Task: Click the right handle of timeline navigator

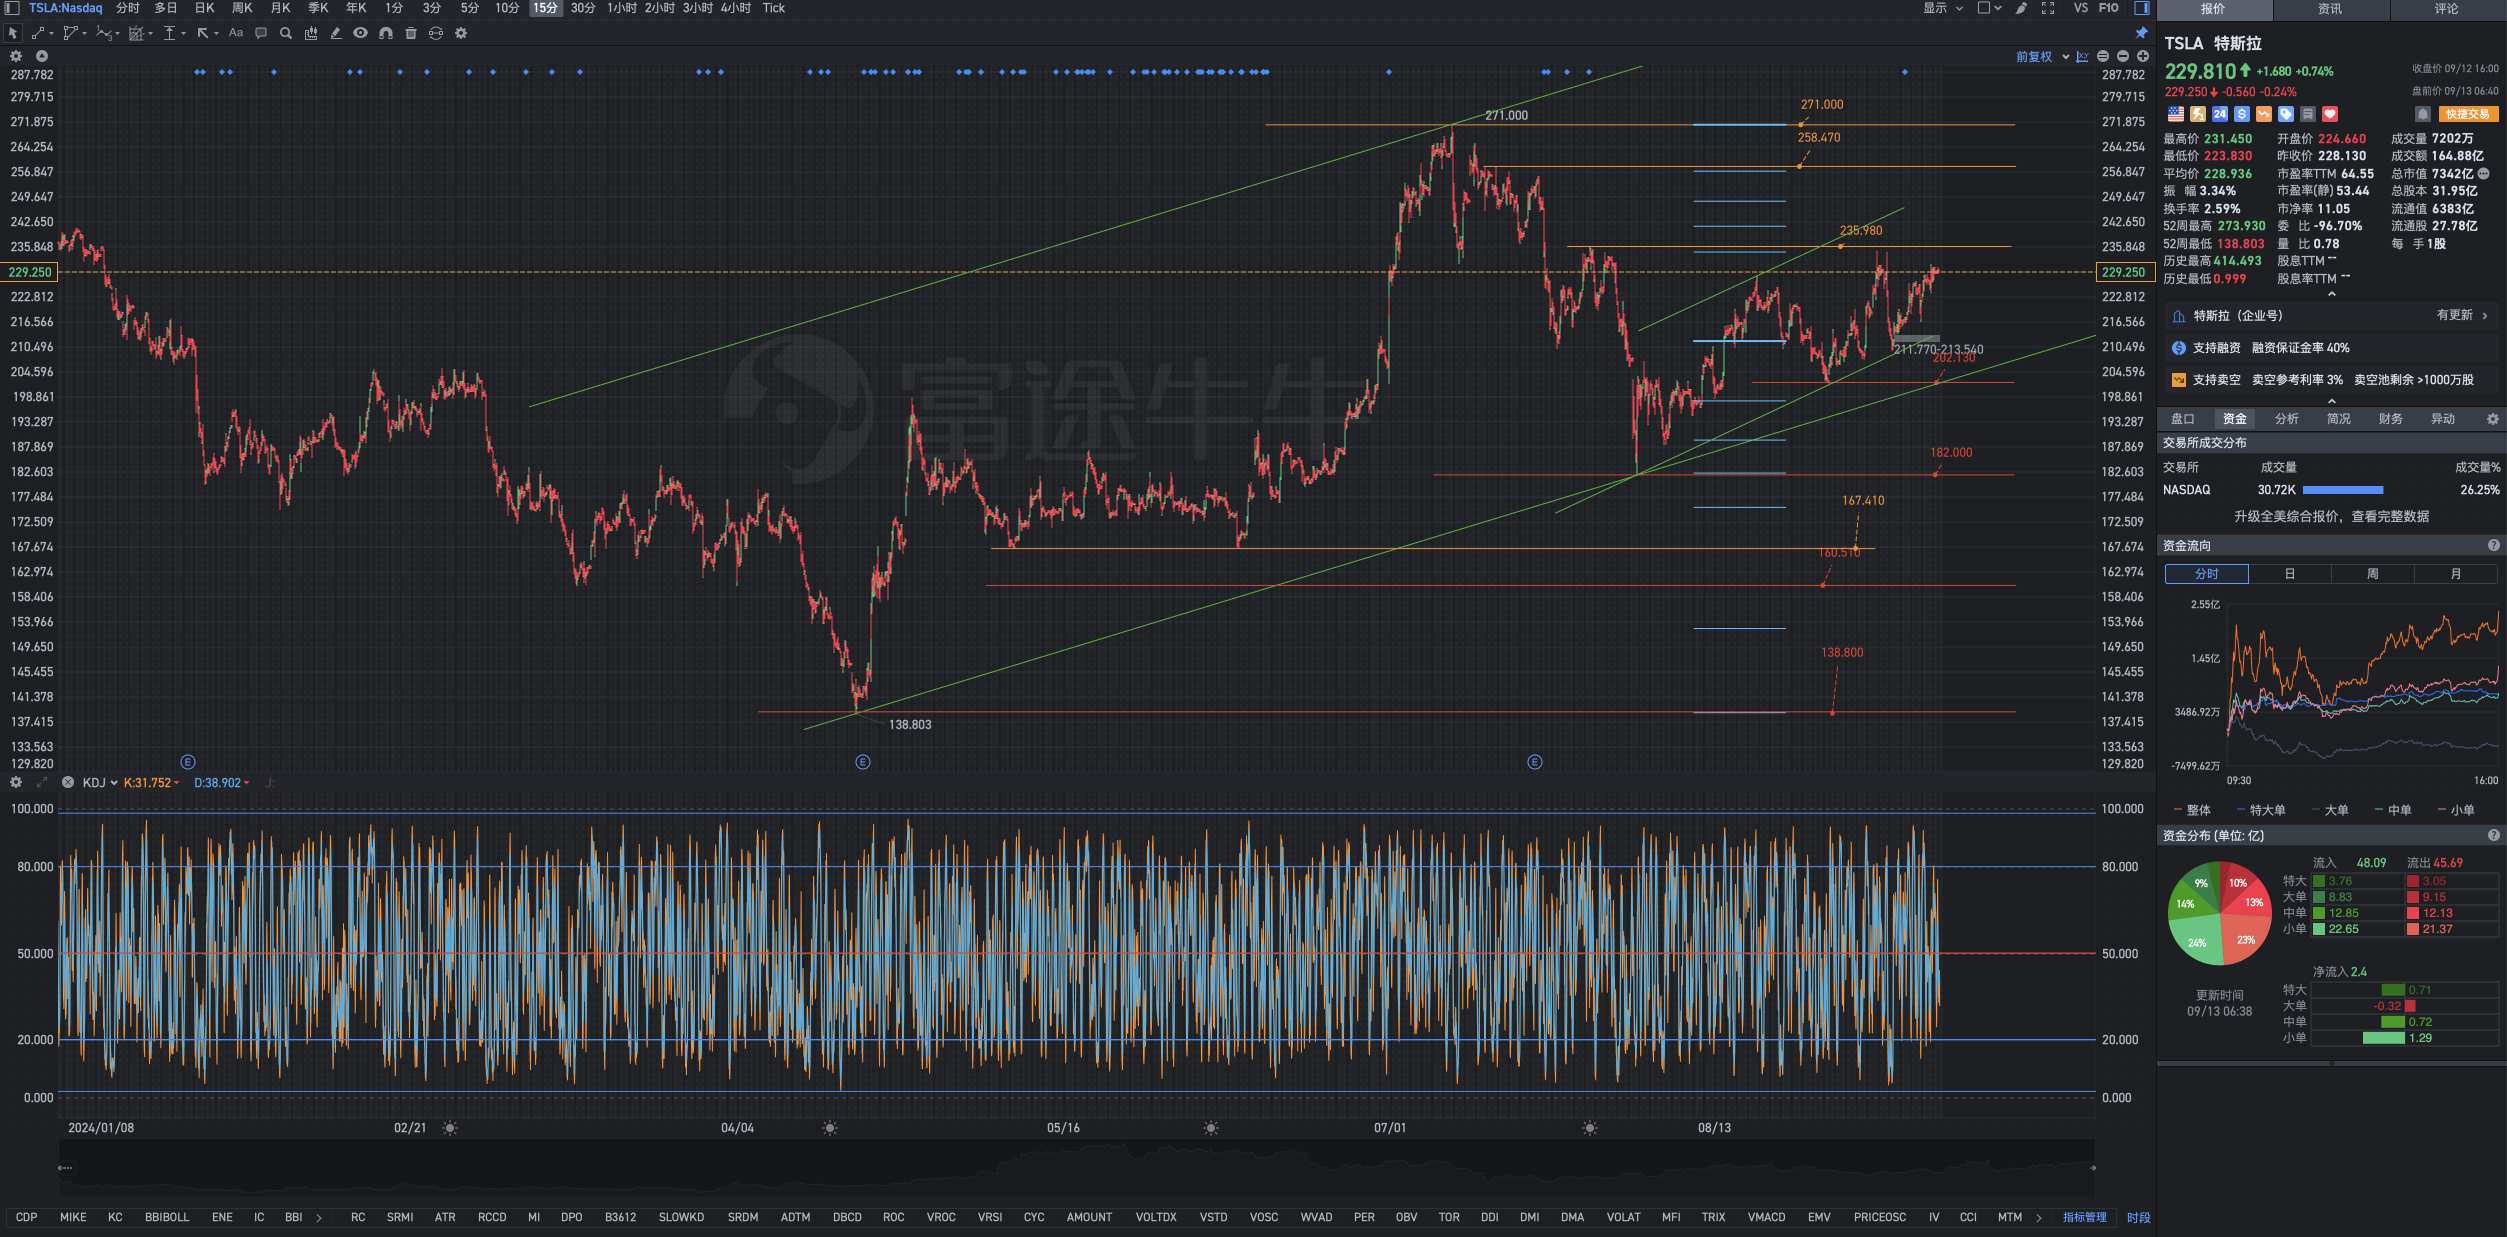Action: click(2092, 1167)
